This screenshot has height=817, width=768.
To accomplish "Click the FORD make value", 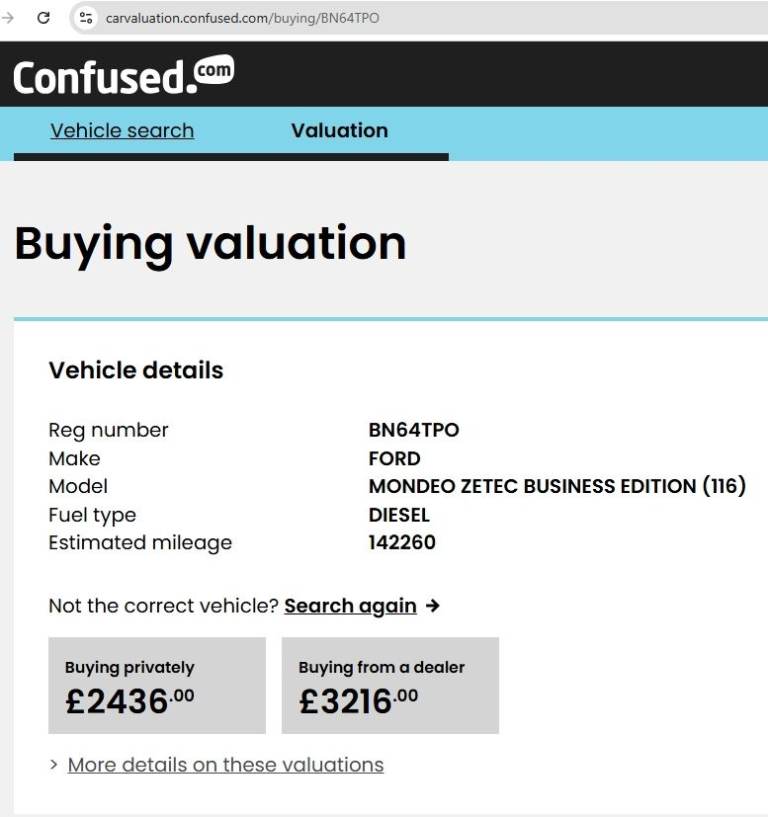I will coord(394,459).
